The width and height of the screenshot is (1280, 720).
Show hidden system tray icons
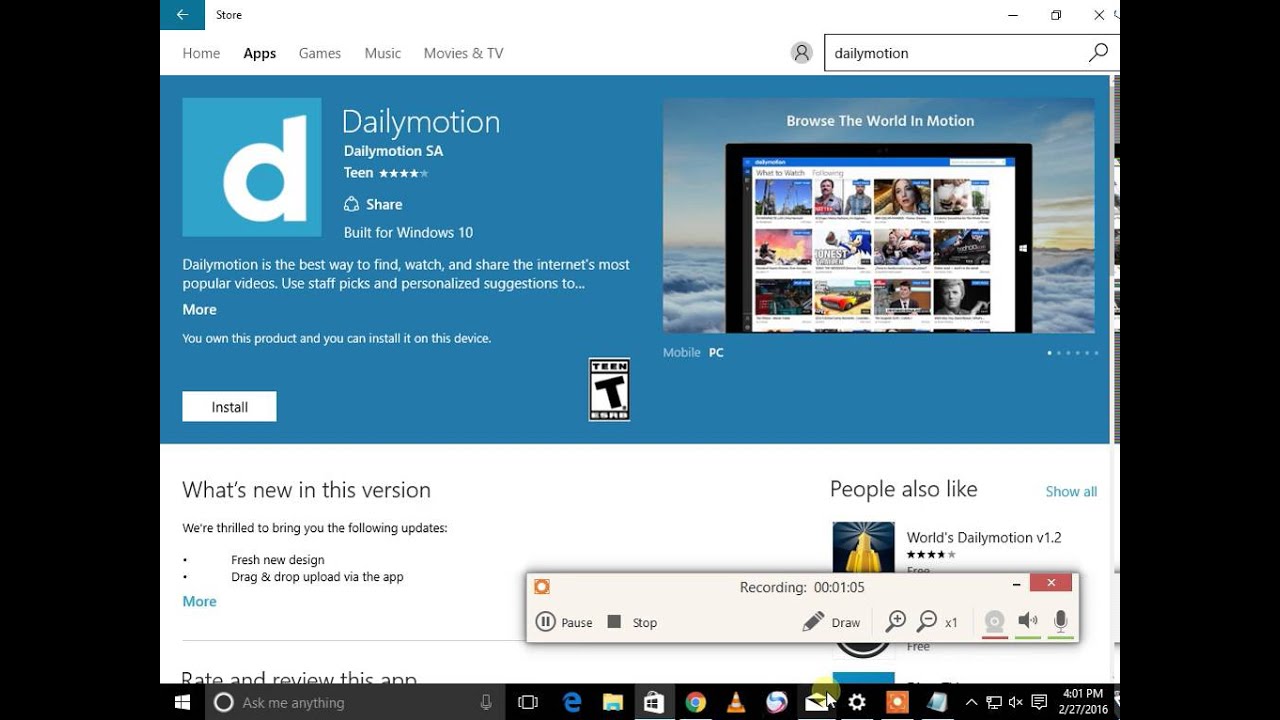[x=971, y=702]
